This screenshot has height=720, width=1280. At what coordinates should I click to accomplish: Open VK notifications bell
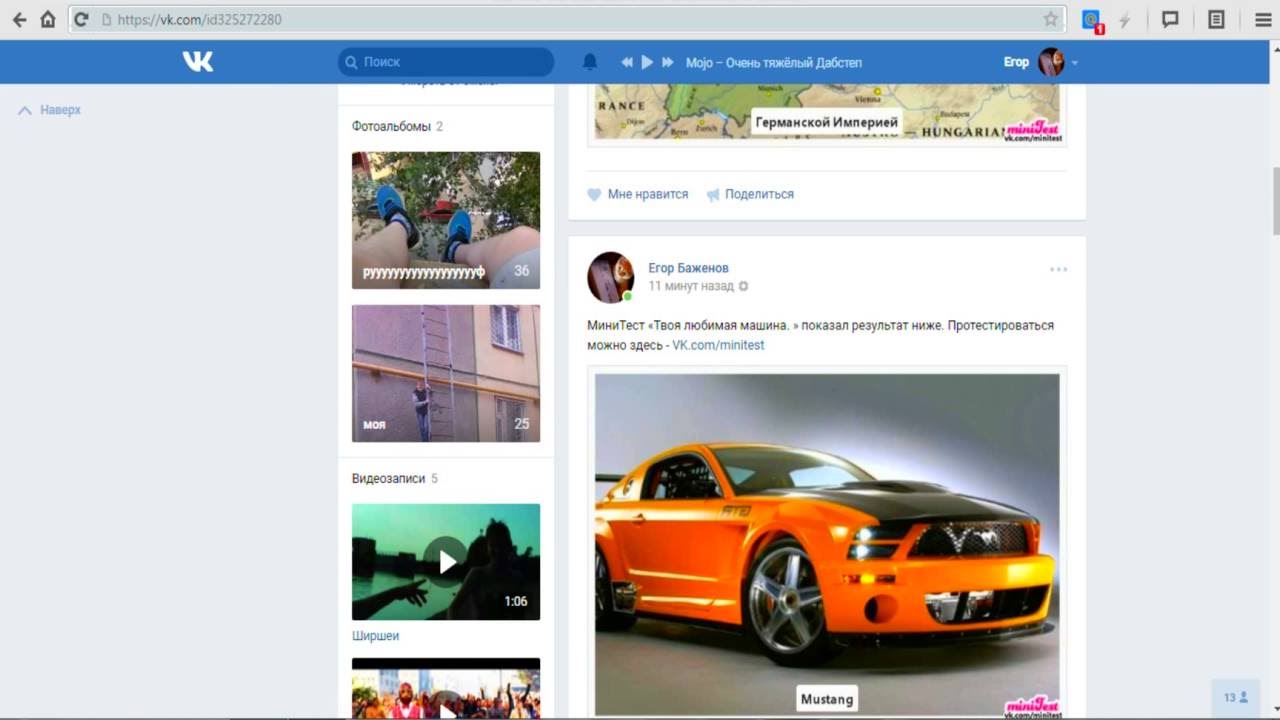pos(590,62)
